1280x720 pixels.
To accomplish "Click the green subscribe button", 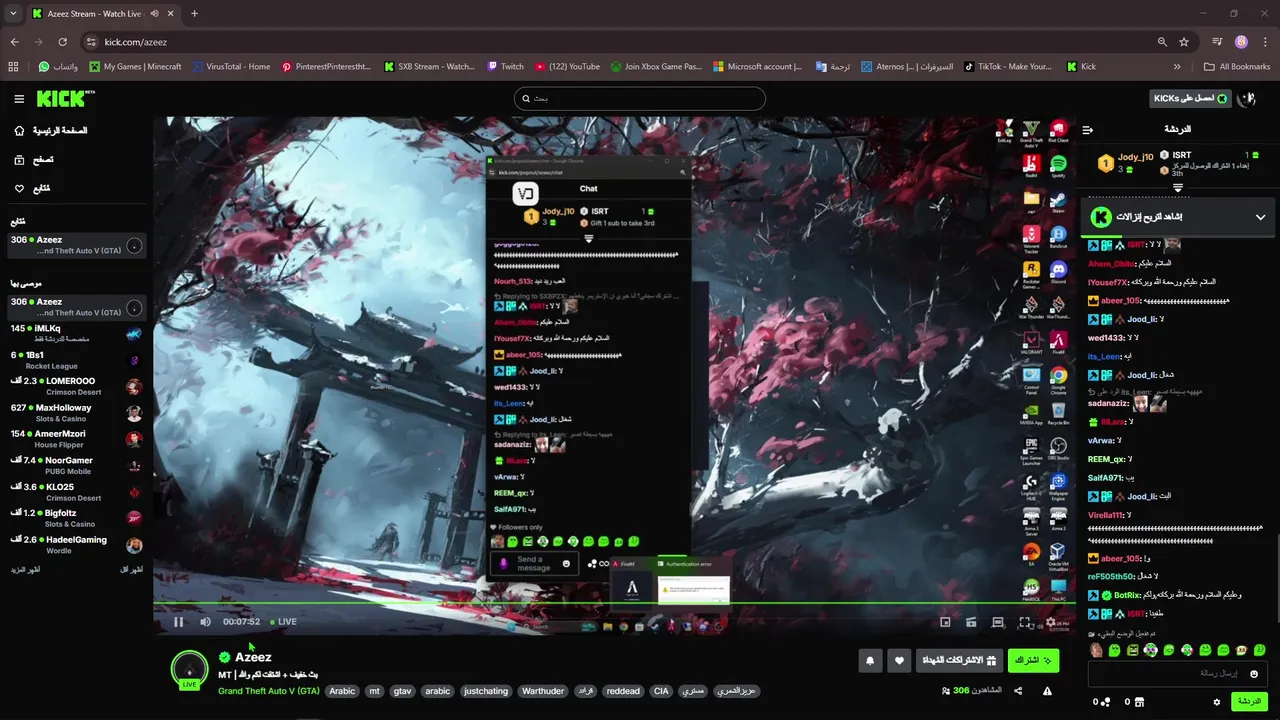I will tap(1033, 660).
